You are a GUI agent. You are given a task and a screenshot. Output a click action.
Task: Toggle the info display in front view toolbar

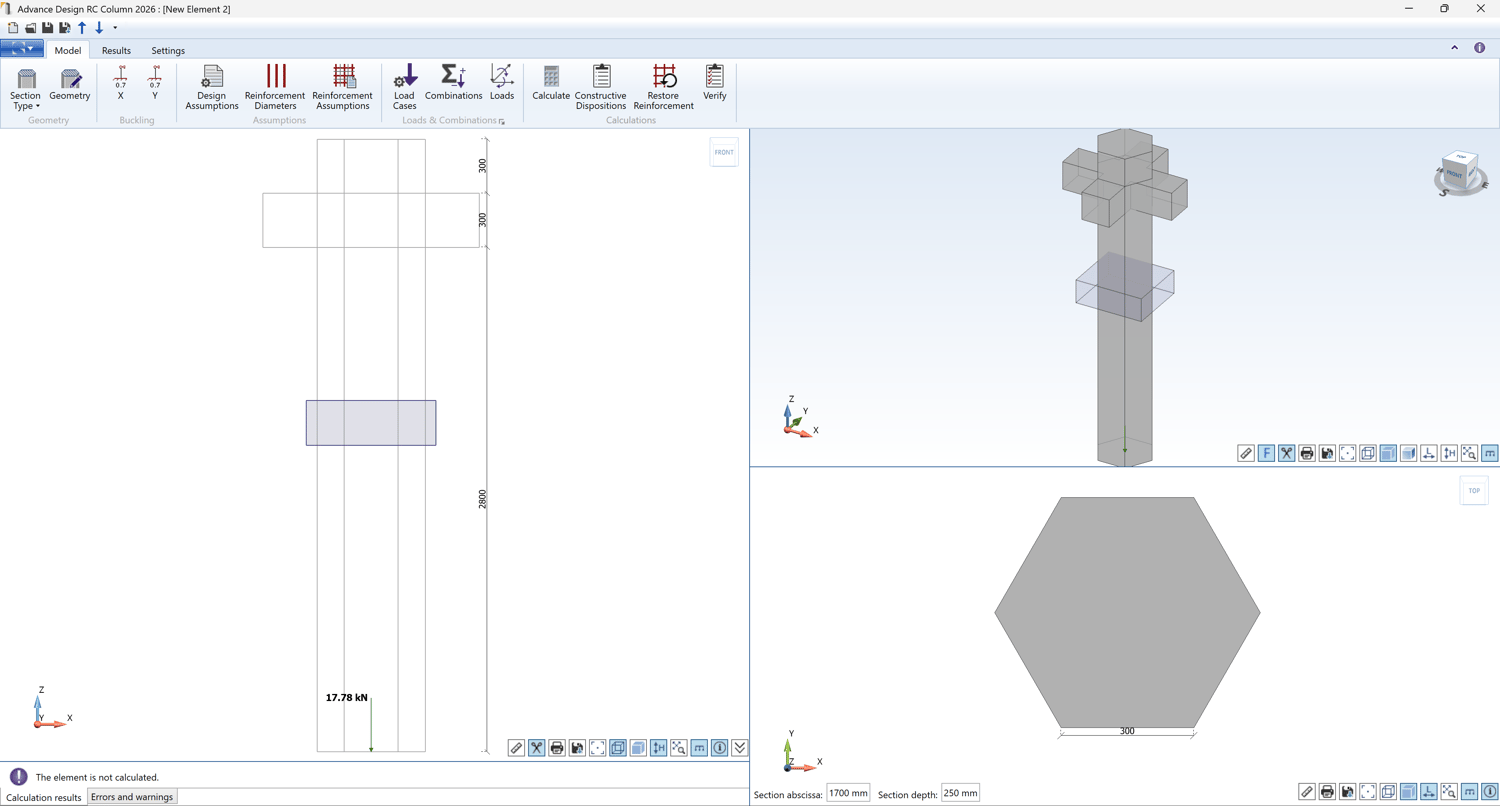(719, 748)
